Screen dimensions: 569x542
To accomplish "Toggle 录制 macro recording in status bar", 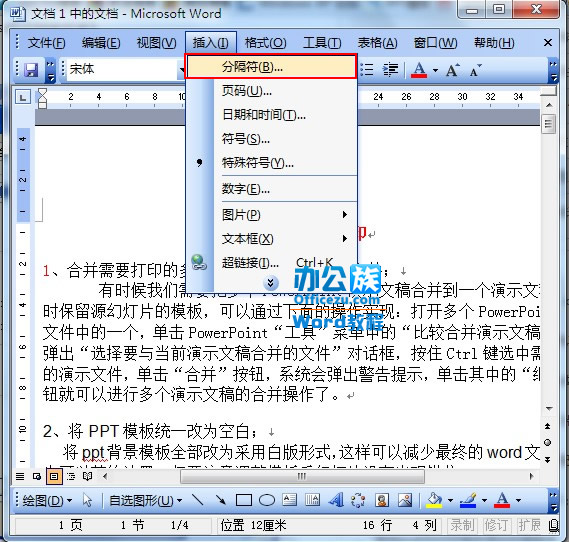I will coord(462,525).
